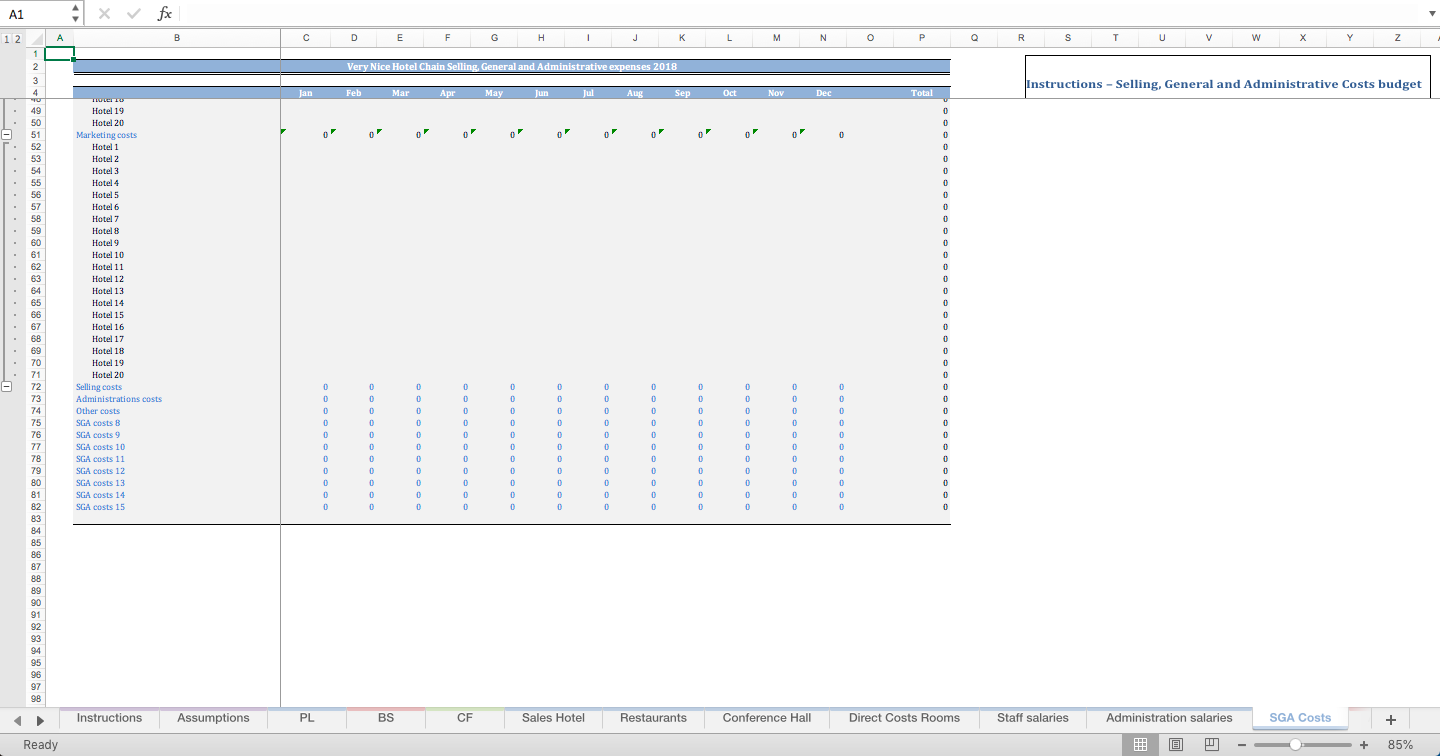
Task: Collapse the group at row 72
Action: (x=6, y=387)
